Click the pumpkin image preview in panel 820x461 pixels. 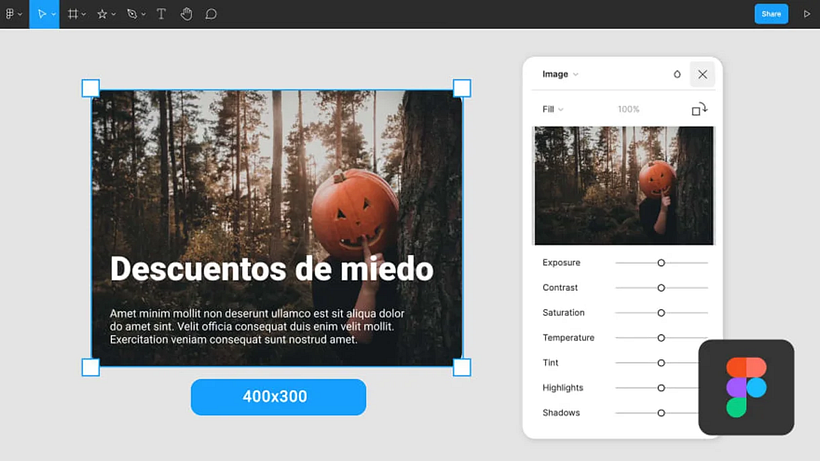click(x=623, y=186)
